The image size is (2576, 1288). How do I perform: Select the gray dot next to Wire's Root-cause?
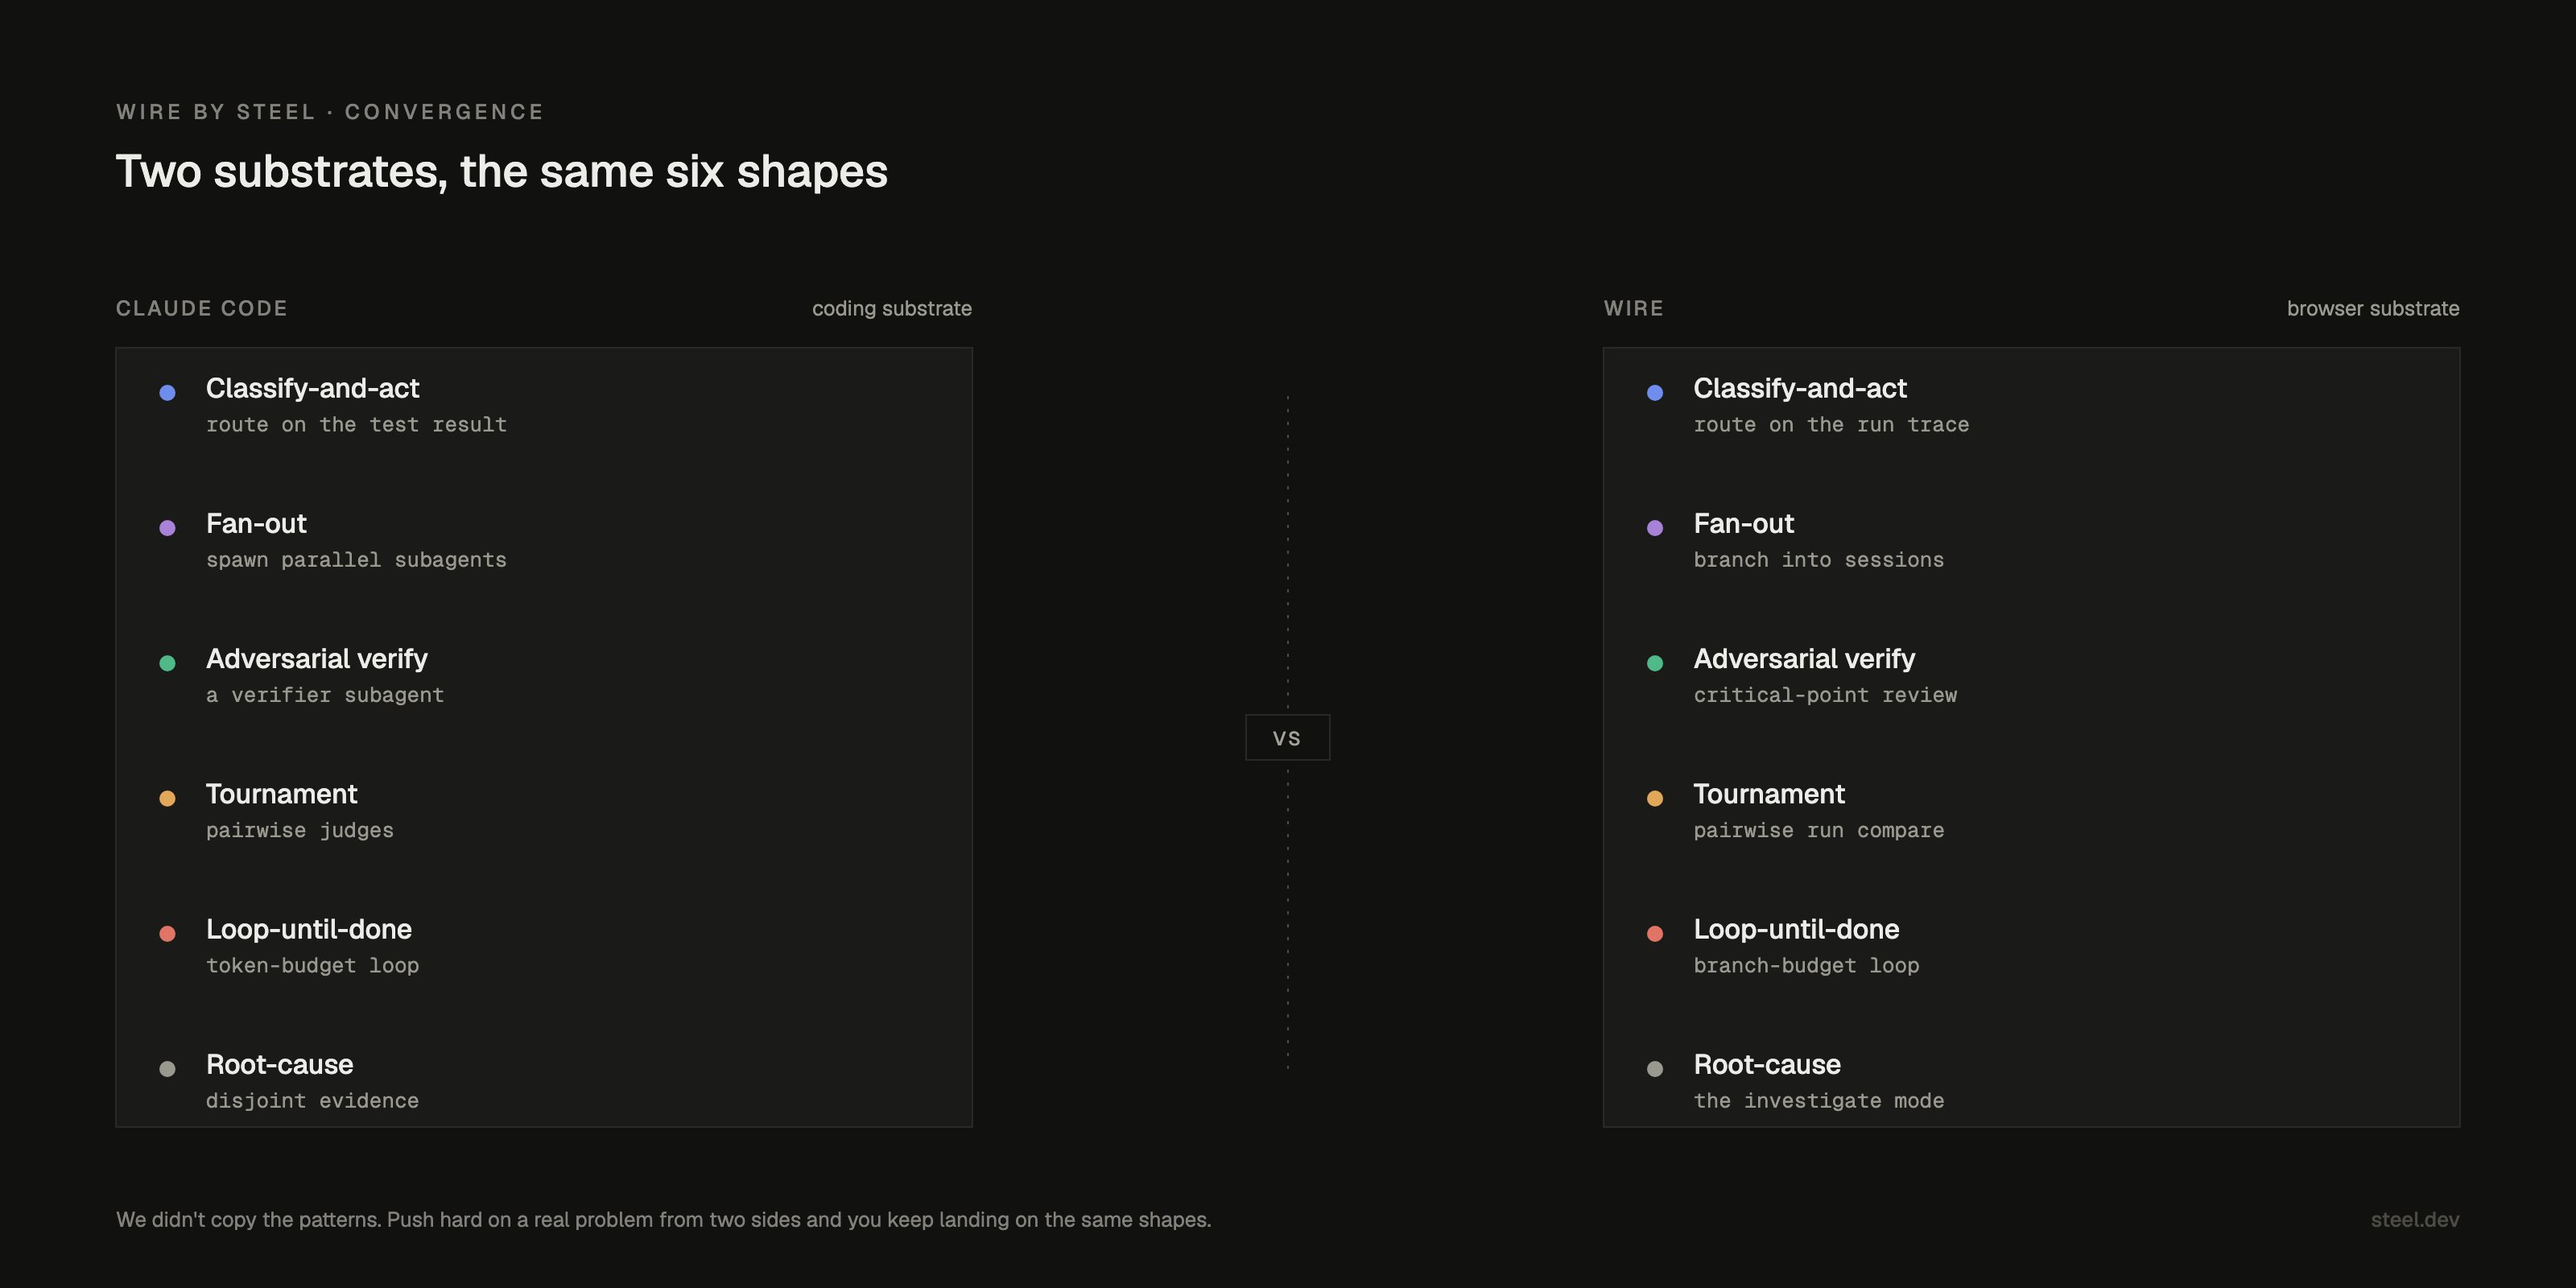point(1655,1069)
